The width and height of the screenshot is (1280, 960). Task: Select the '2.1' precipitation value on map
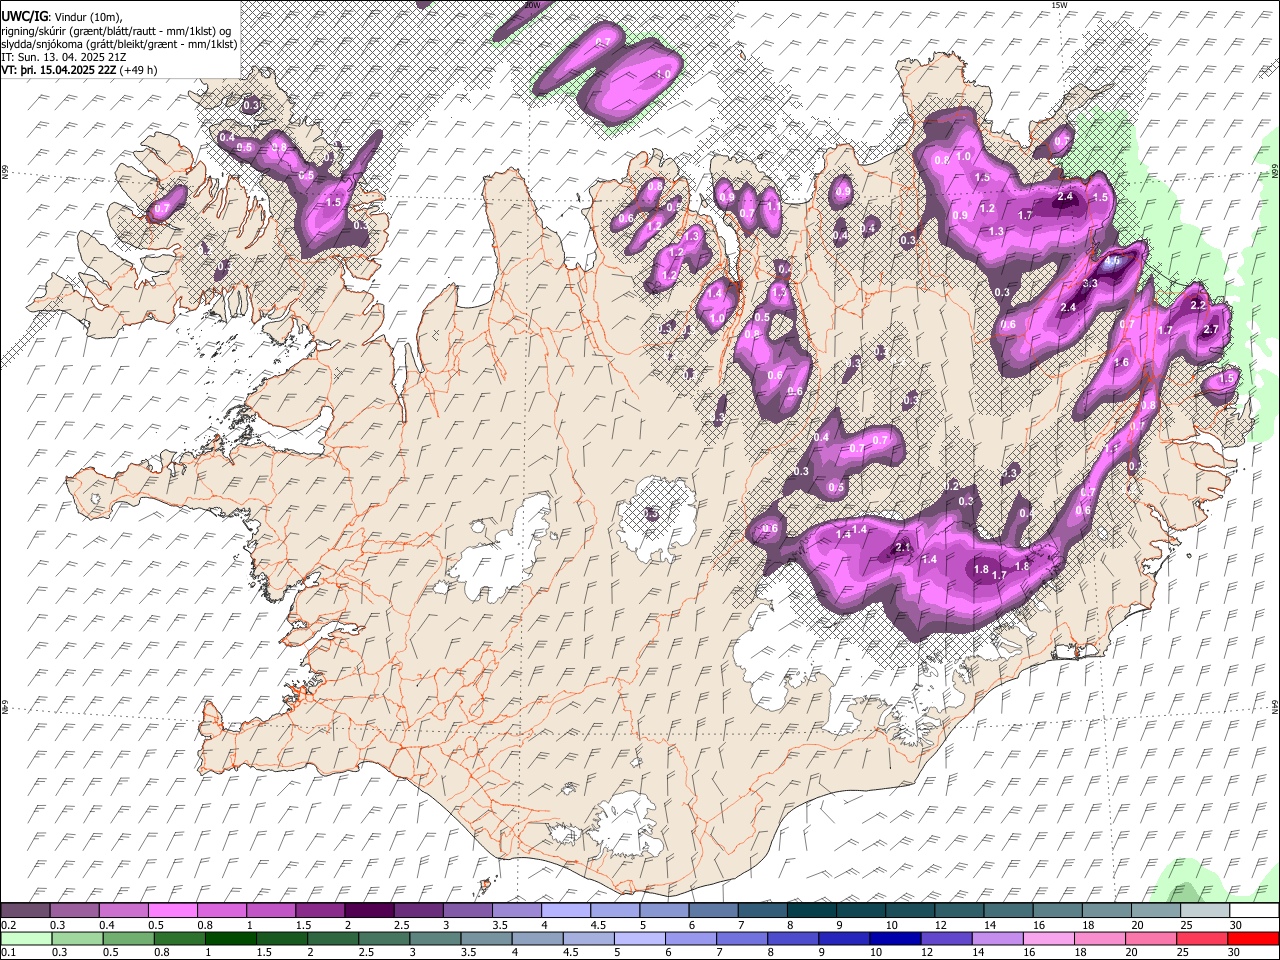903,547
